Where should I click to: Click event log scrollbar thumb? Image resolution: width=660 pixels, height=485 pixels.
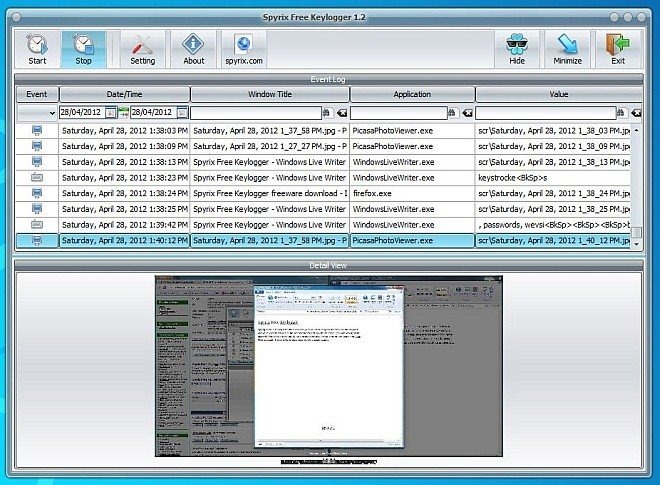pyautogui.click(x=636, y=232)
